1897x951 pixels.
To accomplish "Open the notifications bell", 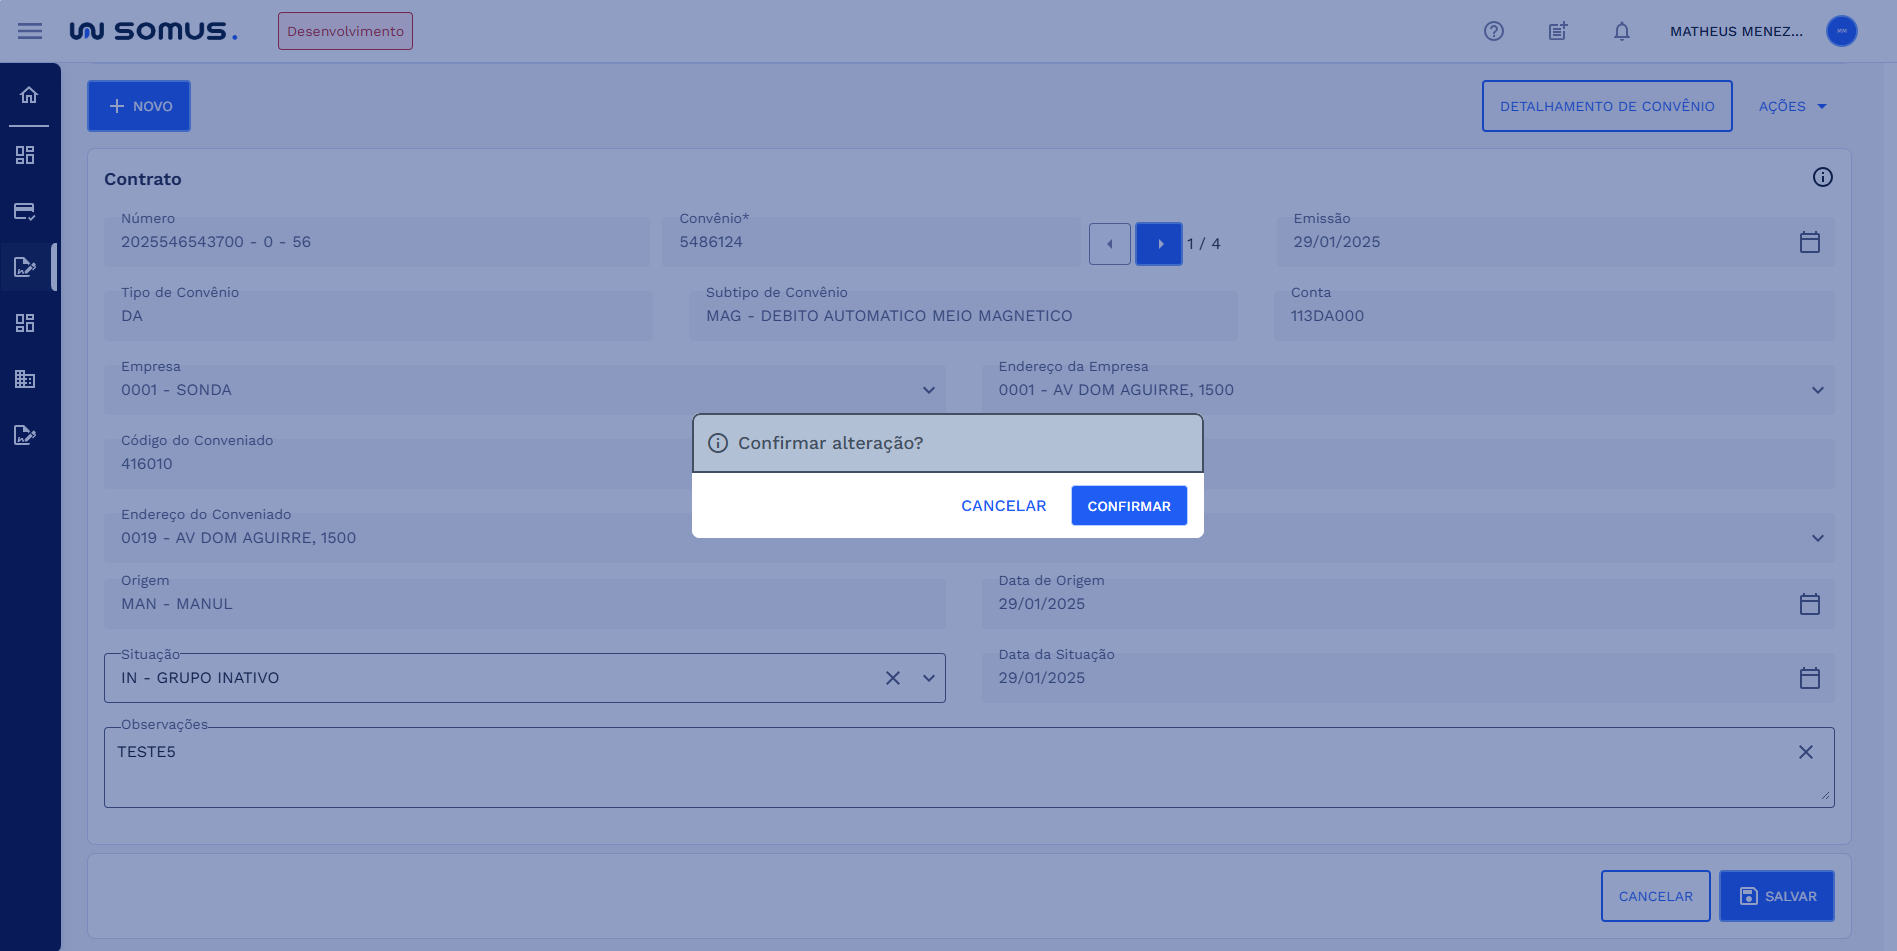I will click(1621, 31).
